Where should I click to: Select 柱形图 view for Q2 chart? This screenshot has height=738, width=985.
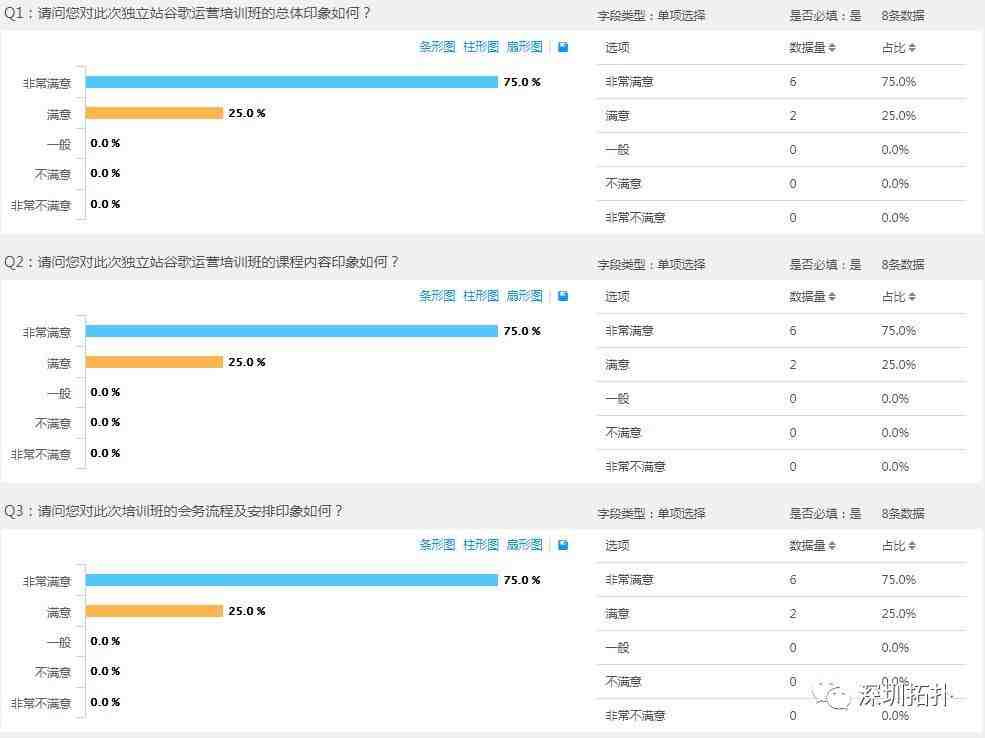(481, 296)
